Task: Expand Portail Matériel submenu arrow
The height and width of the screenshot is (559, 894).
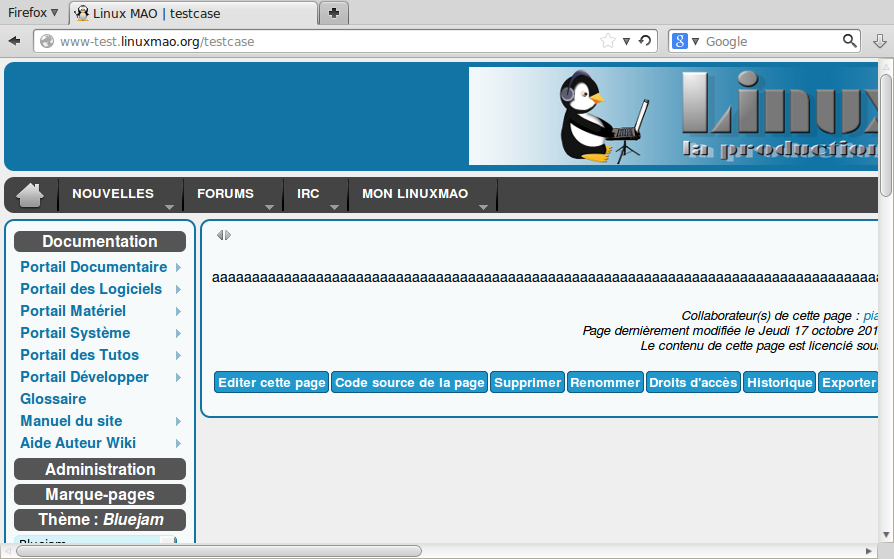Action: (178, 311)
